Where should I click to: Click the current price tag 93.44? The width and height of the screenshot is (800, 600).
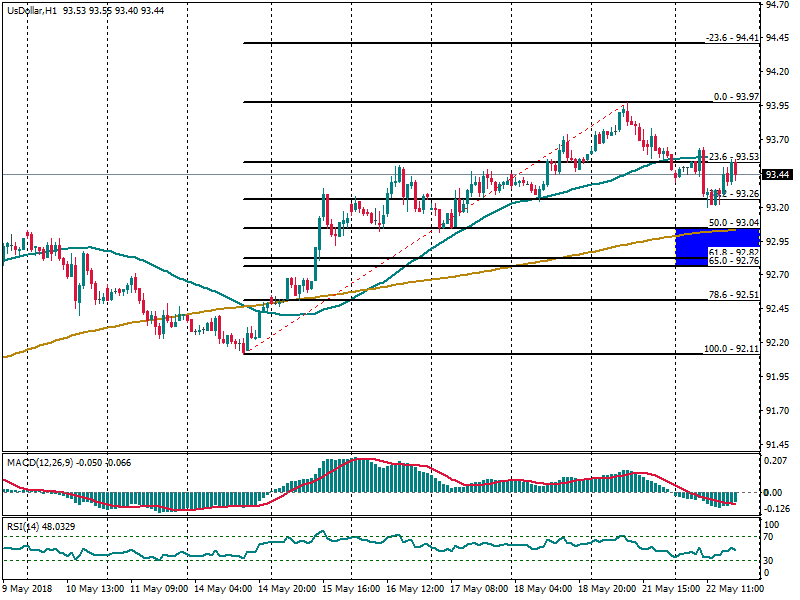781,175
